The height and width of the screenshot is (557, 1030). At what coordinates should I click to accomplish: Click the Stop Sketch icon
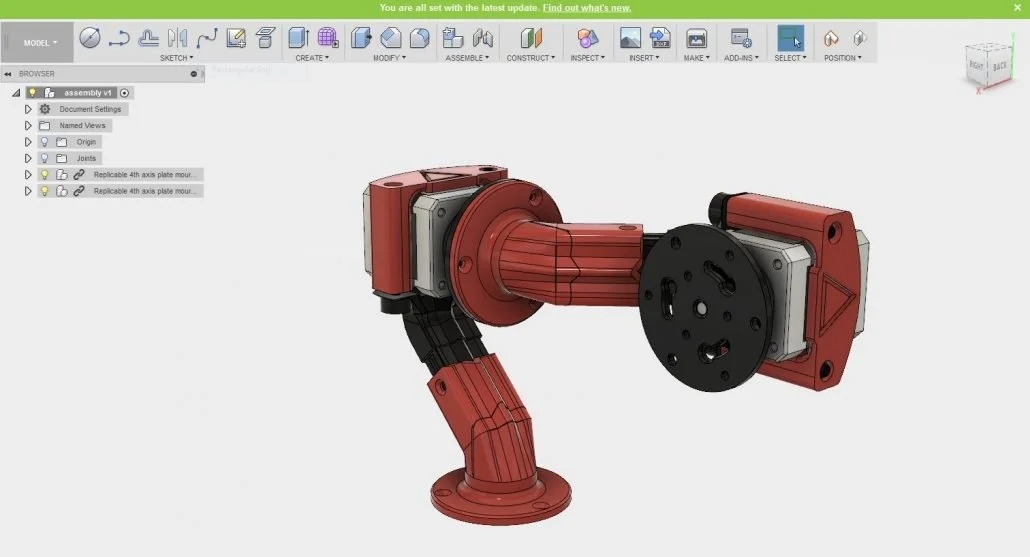point(265,38)
